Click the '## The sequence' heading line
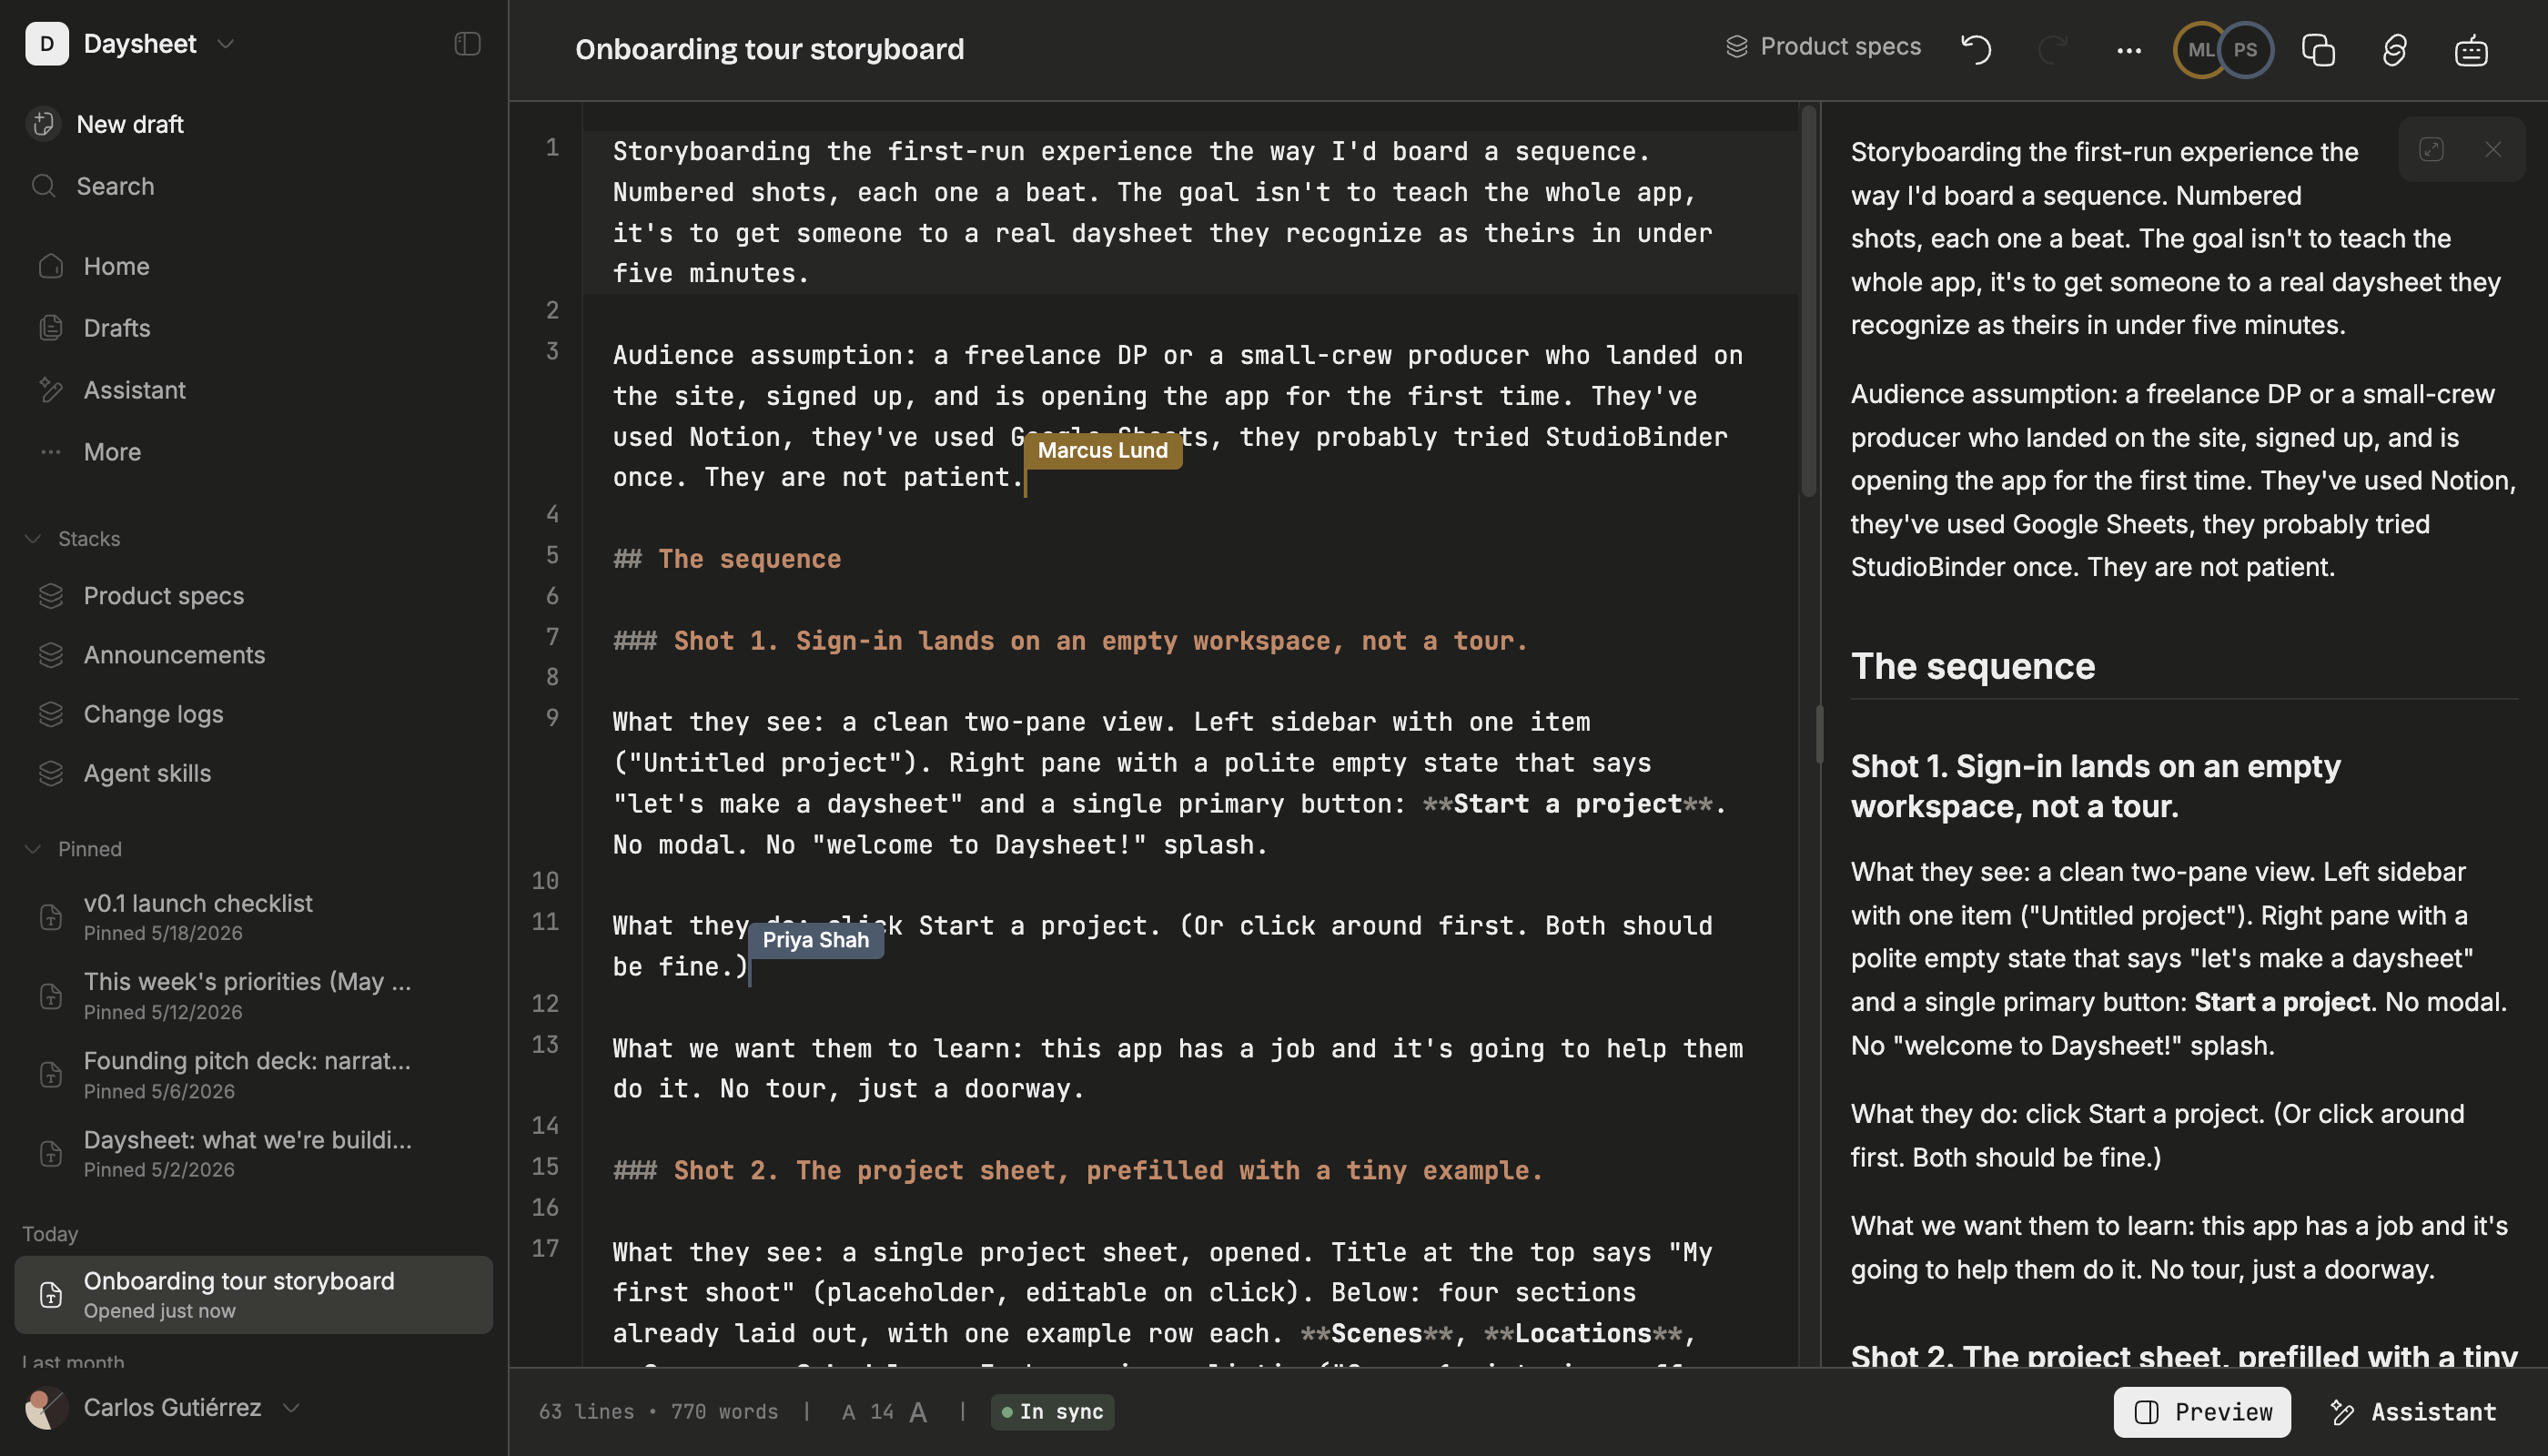Screen dimensions: 2548x1456 (727, 559)
